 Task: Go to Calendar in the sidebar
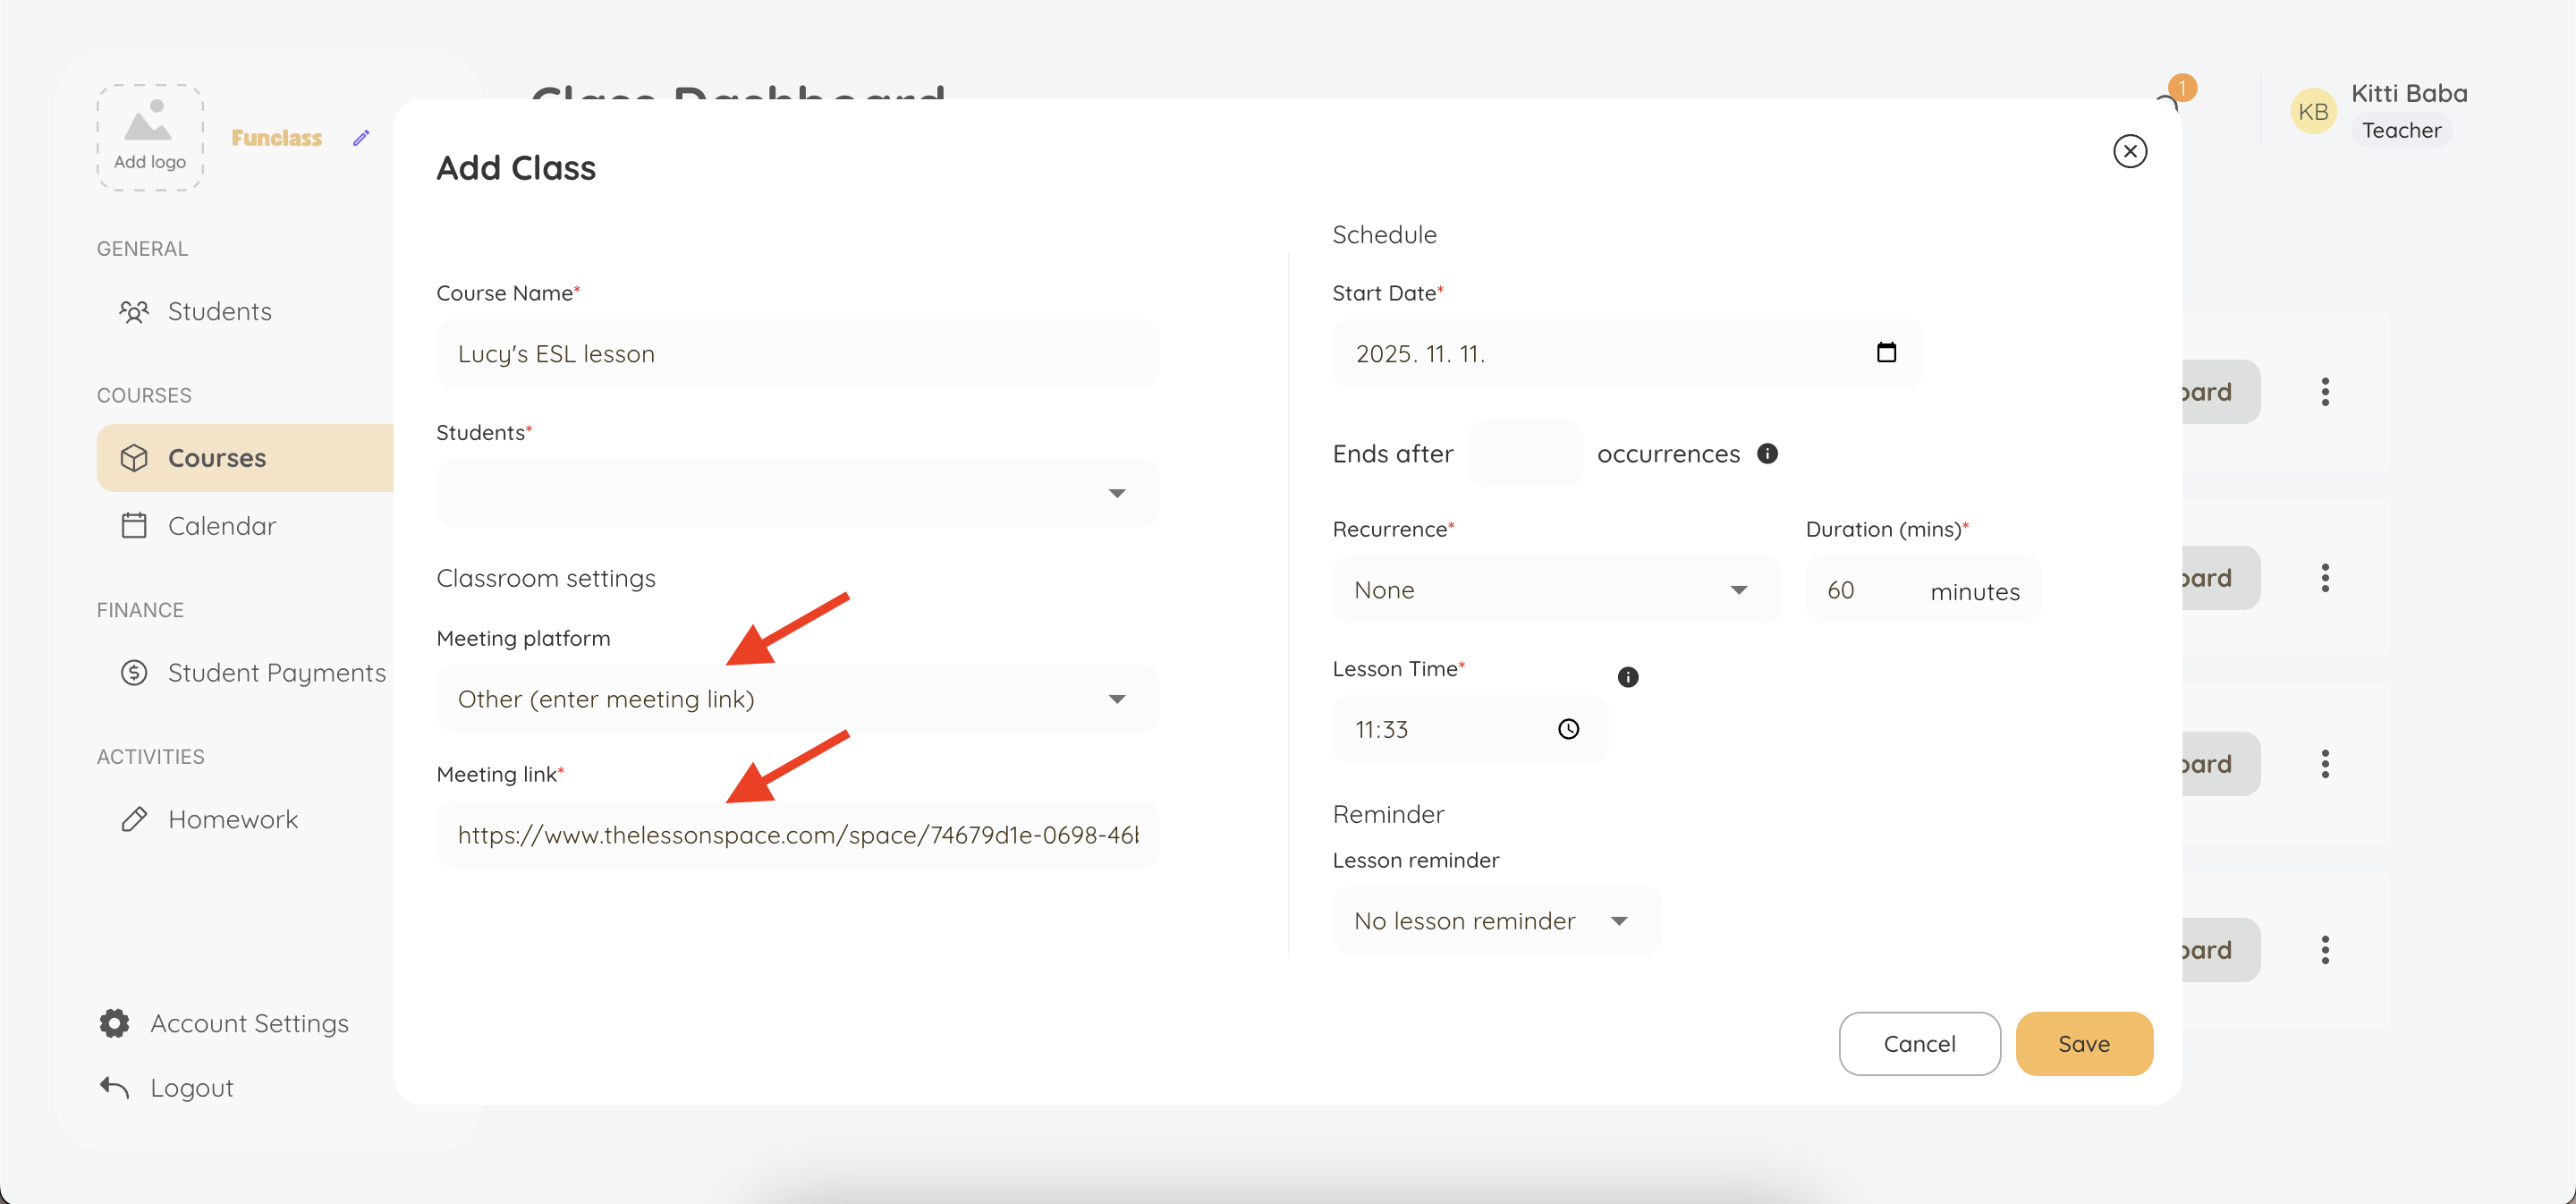pyautogui.click(x=221, y=526)
